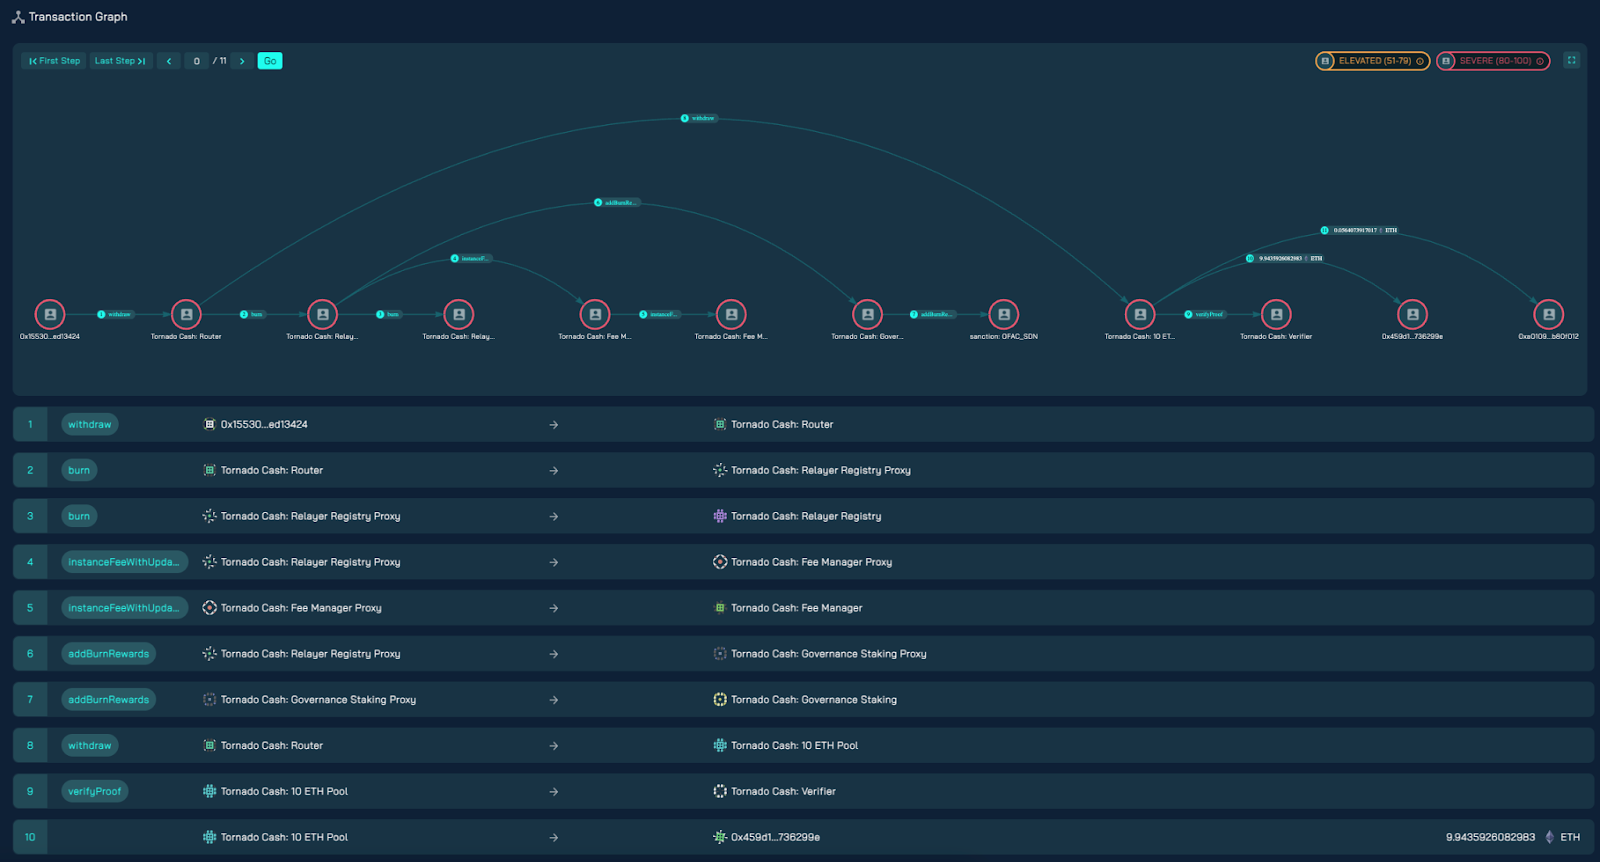Click 0x15530...ed13424 address icon in row 1
Viewport: 1600px width, 862px height.
click(209, 424)
